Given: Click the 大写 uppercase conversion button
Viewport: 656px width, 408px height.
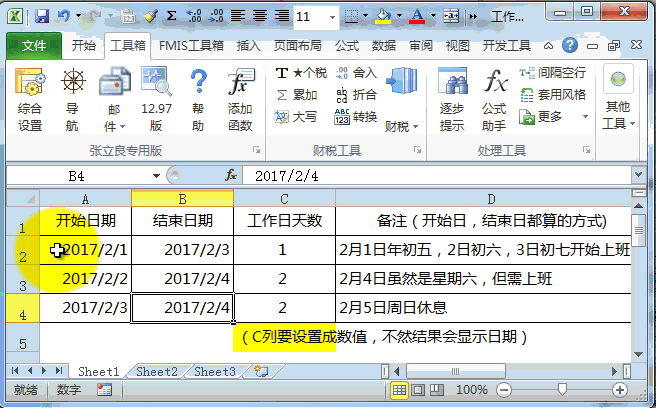Looking at the screenshot, I should (x=297, y=117).
